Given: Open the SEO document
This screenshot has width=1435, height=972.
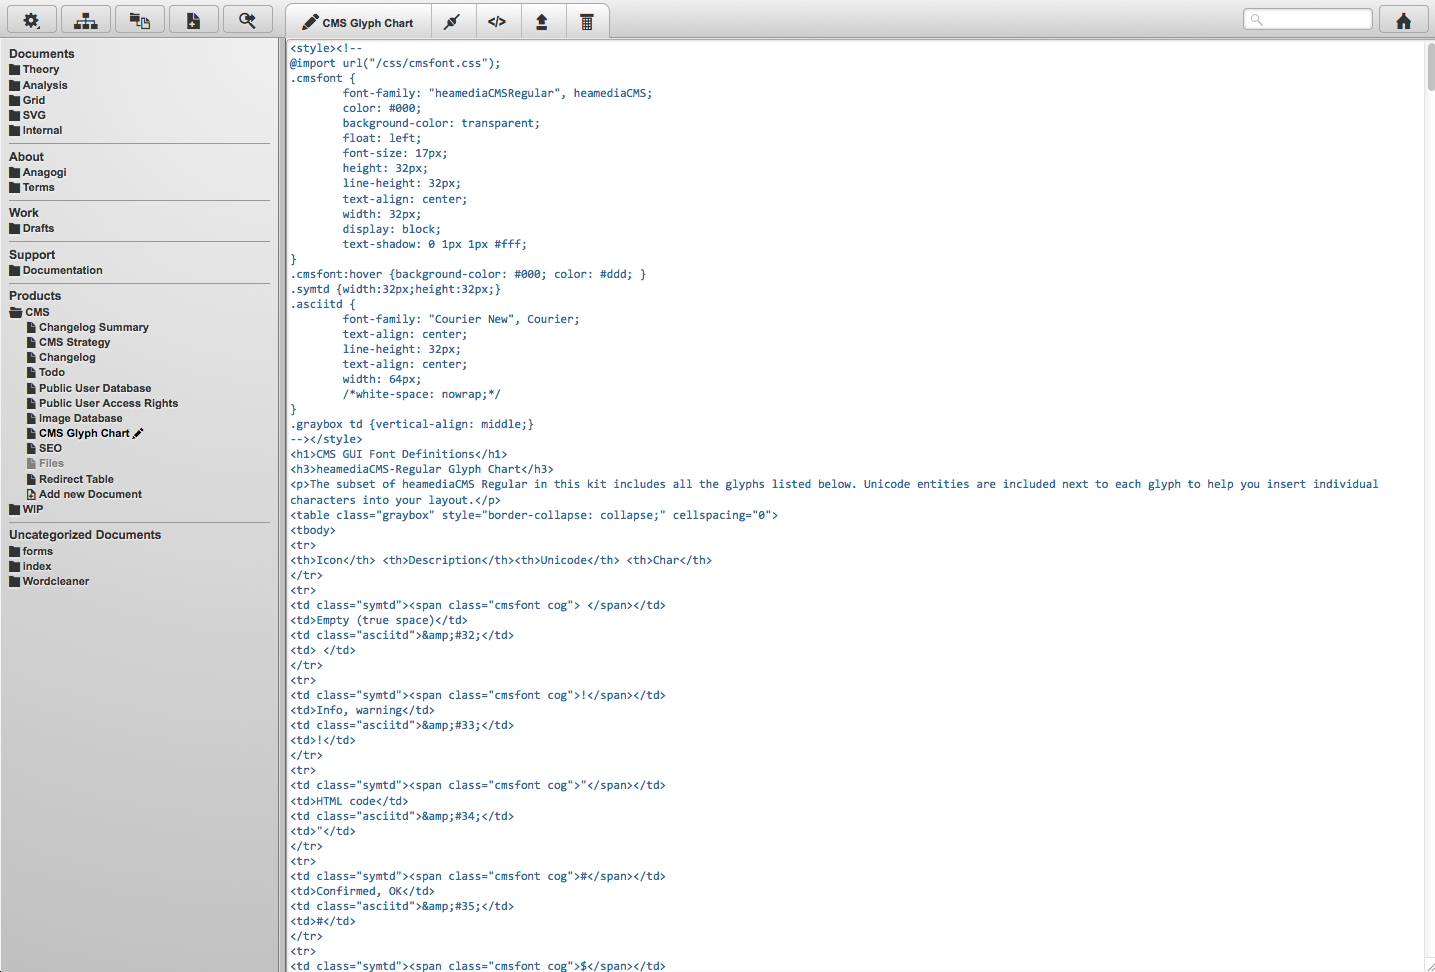Looking at the screenshot, I should tap(44, 448).
